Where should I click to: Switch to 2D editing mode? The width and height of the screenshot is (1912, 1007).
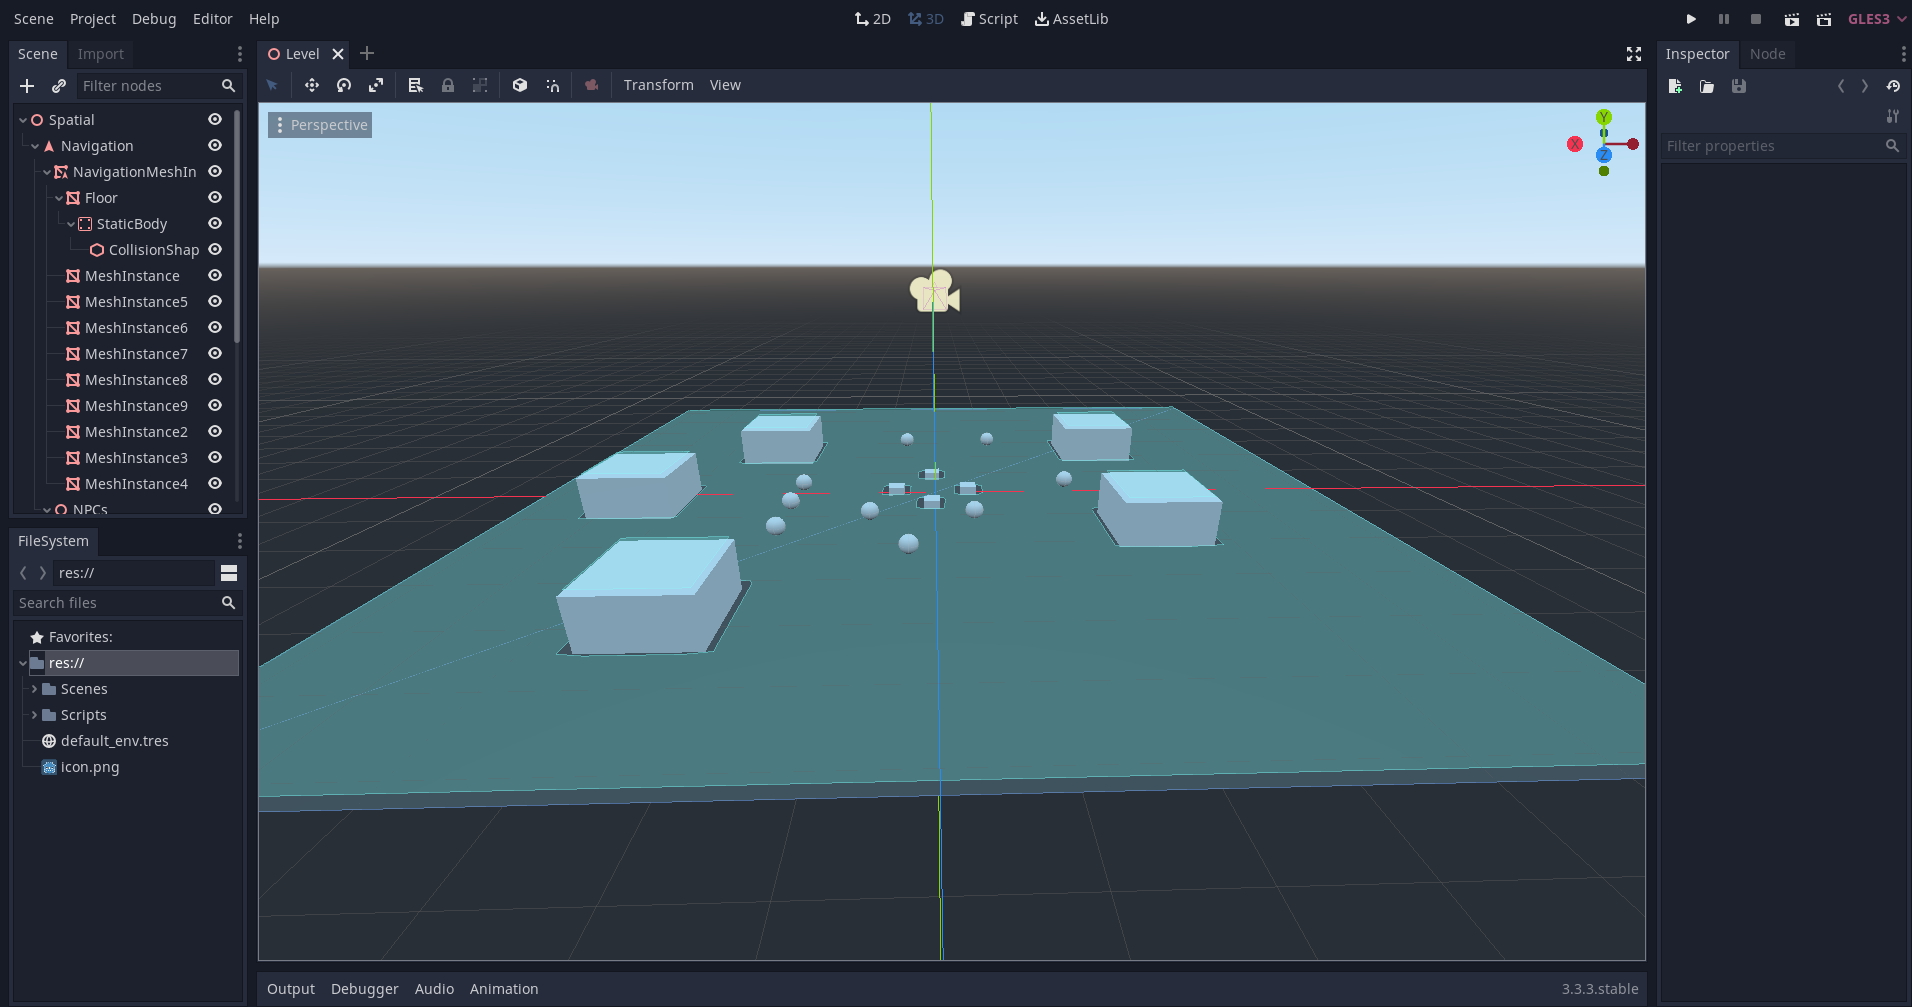point(871,18)
